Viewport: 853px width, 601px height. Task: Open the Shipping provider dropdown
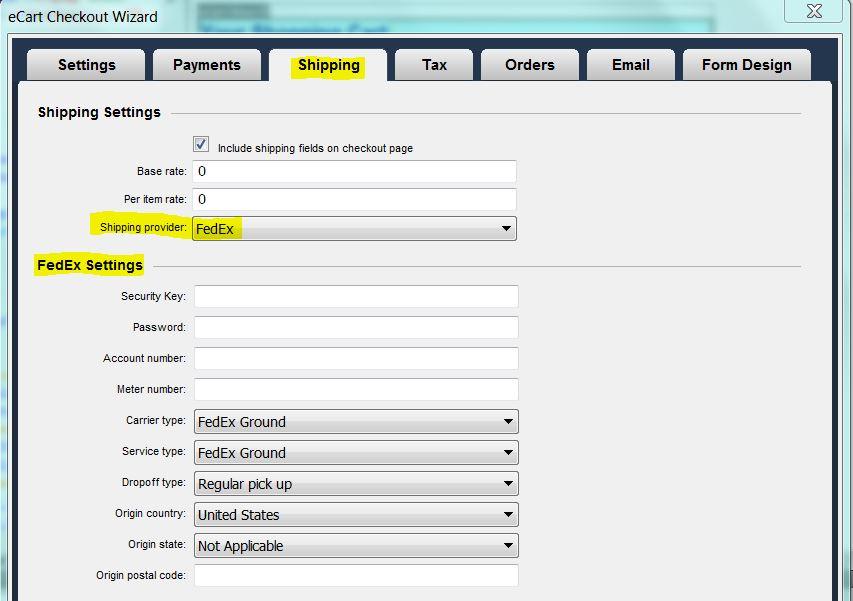click(x=354, y=228)
